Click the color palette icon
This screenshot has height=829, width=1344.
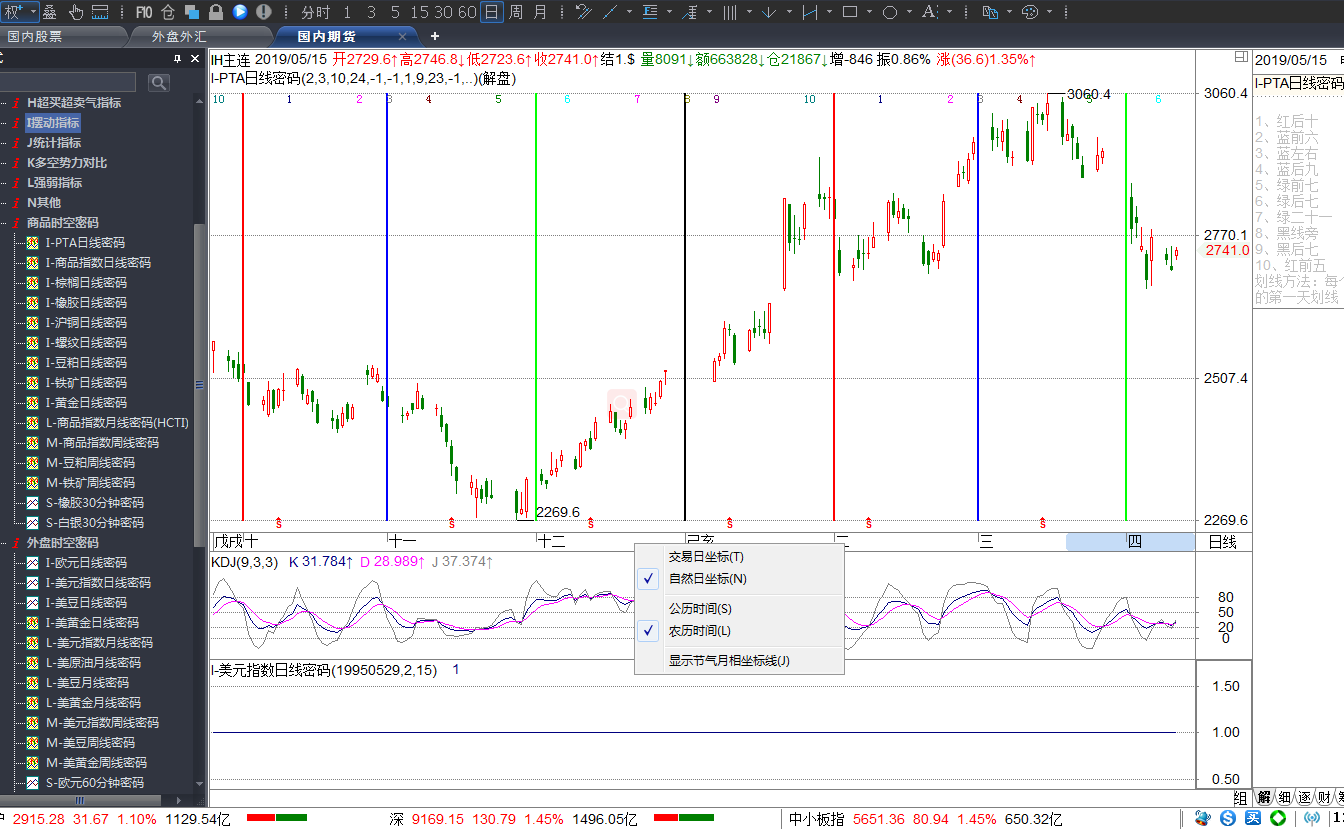pyautogui.click(x=1029, y=12)
